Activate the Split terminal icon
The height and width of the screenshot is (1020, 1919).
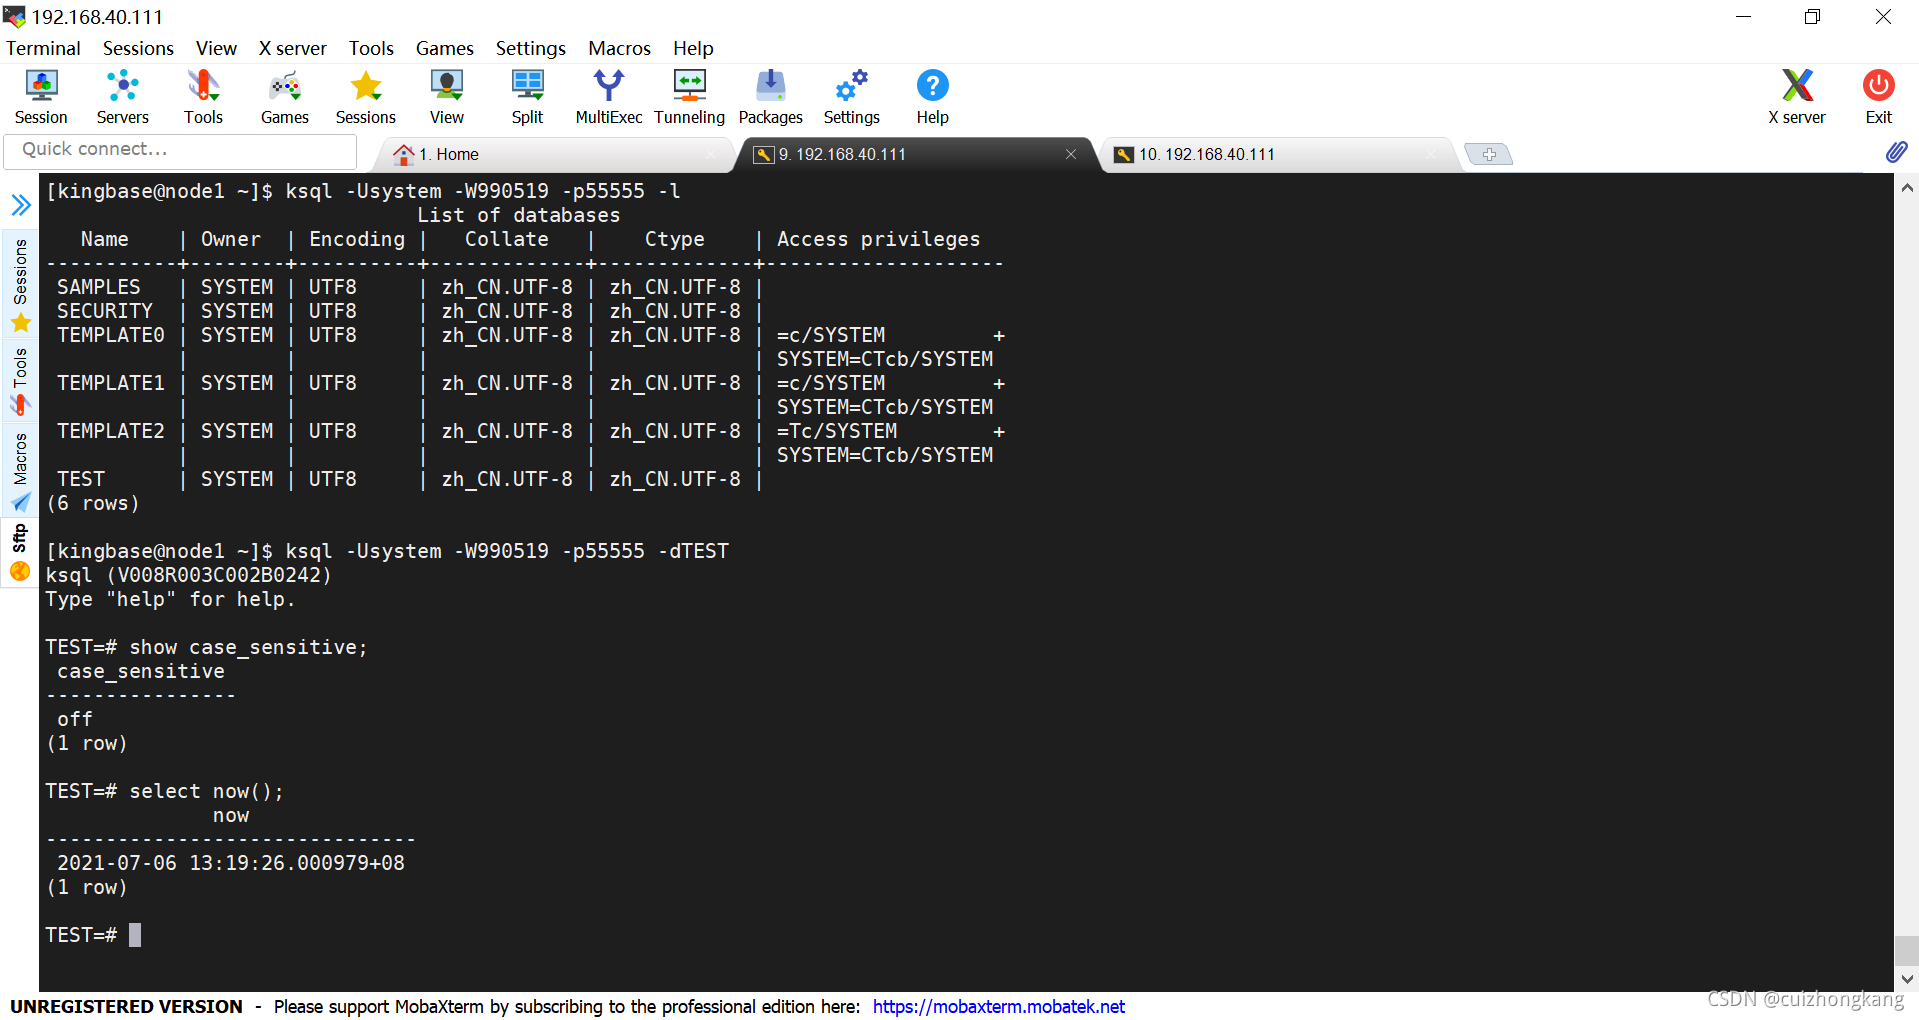coord(527,97)
